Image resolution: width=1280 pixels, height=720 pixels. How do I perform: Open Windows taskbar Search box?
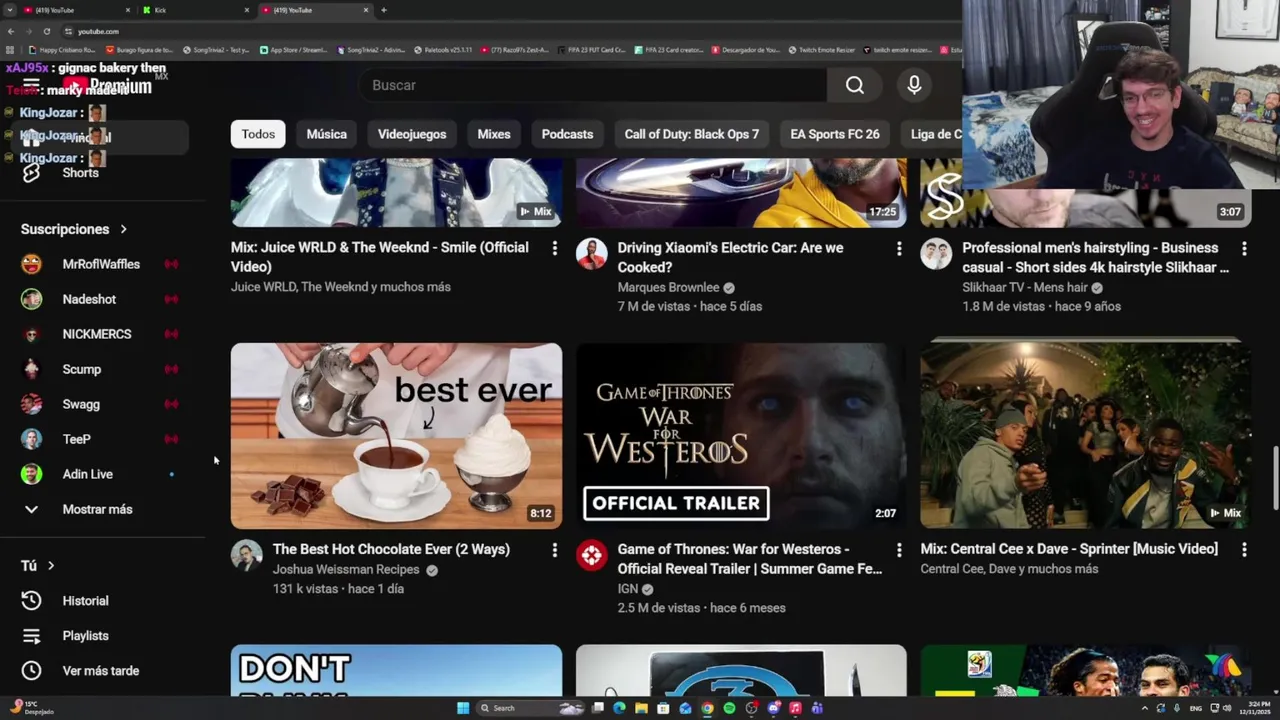point(530,708)
